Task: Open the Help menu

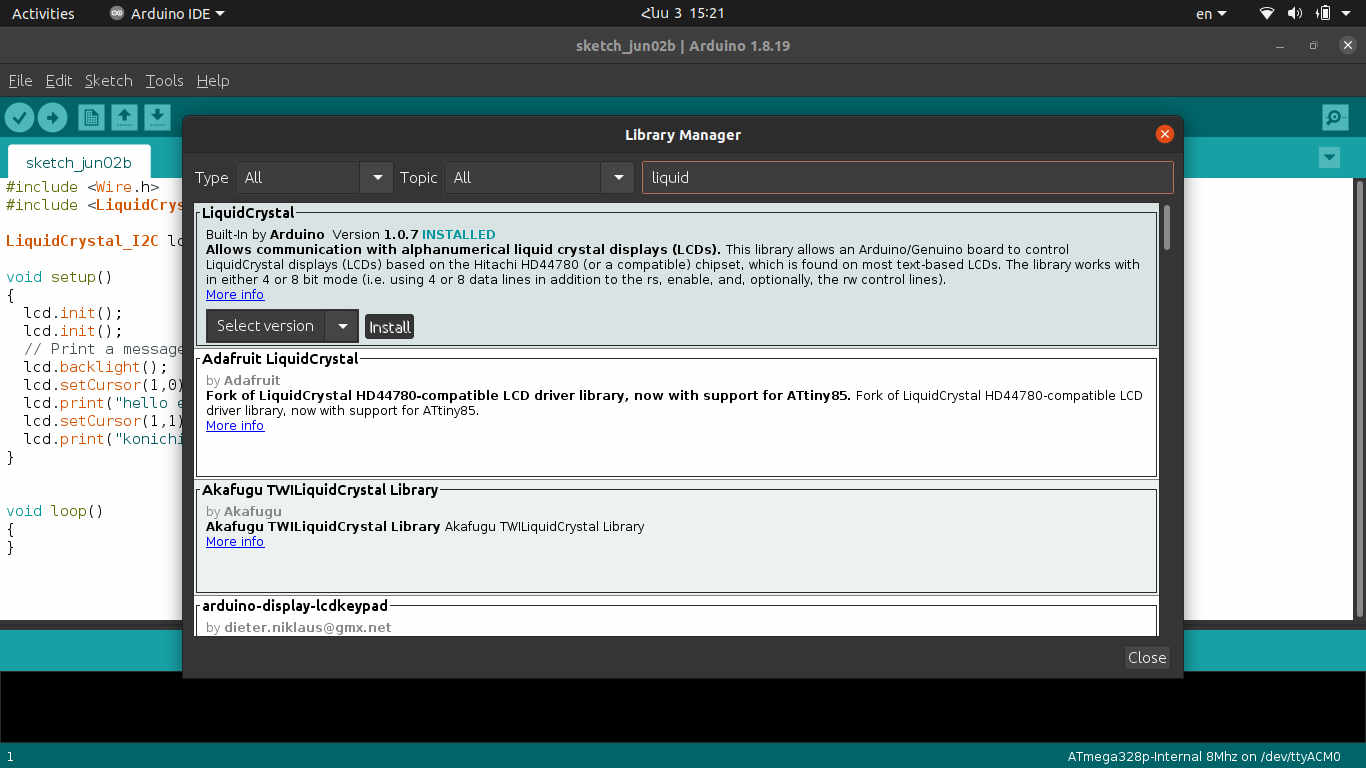Action: [213, 81]
